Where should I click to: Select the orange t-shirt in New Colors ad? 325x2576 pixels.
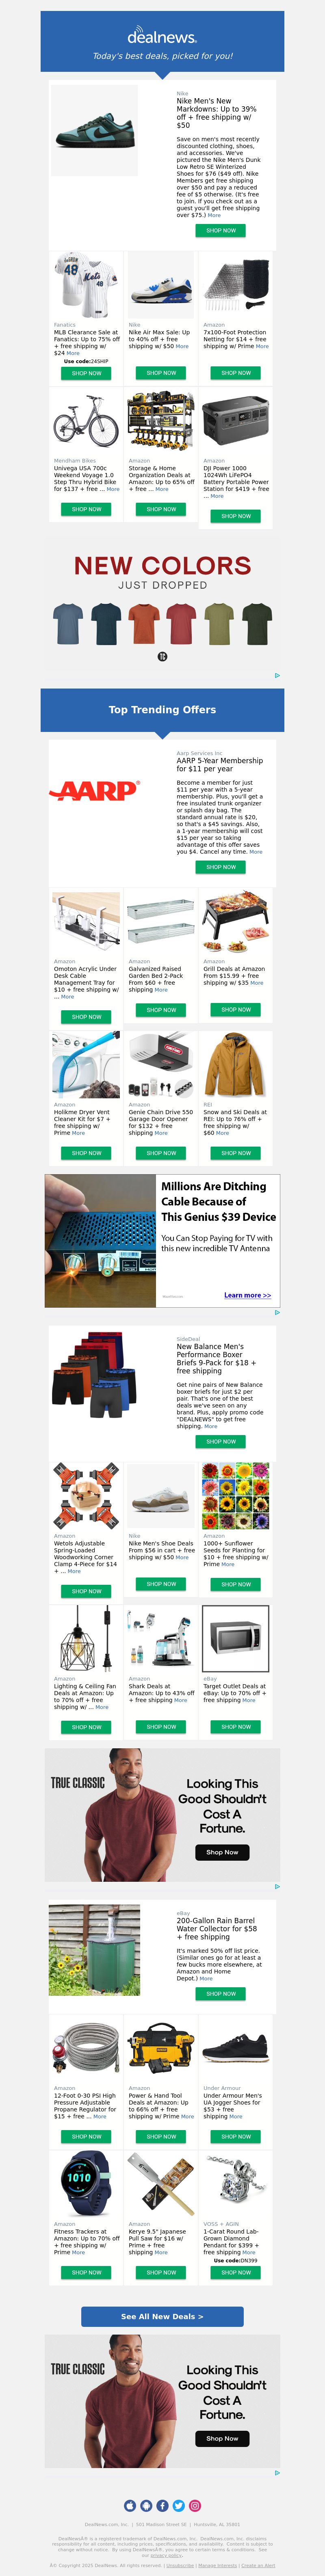click(x=144, y=625)
